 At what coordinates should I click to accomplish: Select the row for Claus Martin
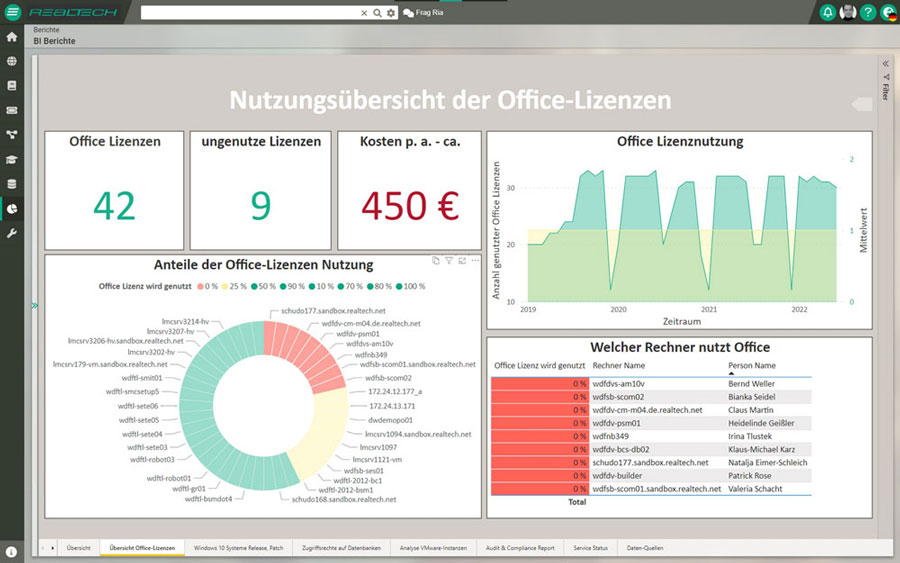point(651,410)
